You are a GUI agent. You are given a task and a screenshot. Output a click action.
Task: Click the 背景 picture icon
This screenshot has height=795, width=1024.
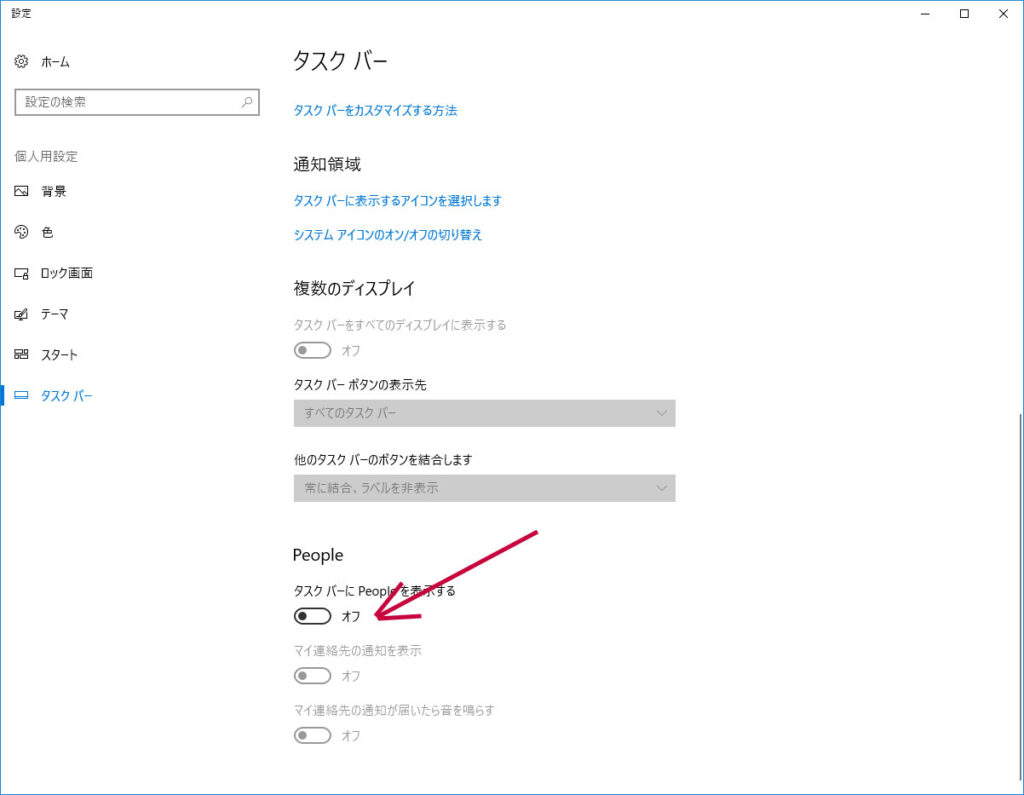(x=22, y=191)
